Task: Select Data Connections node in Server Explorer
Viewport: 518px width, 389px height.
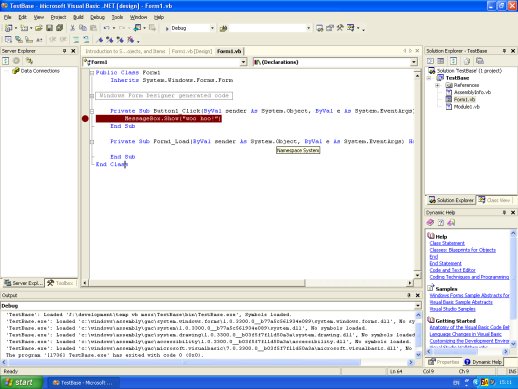Action: tap(40, 71)
